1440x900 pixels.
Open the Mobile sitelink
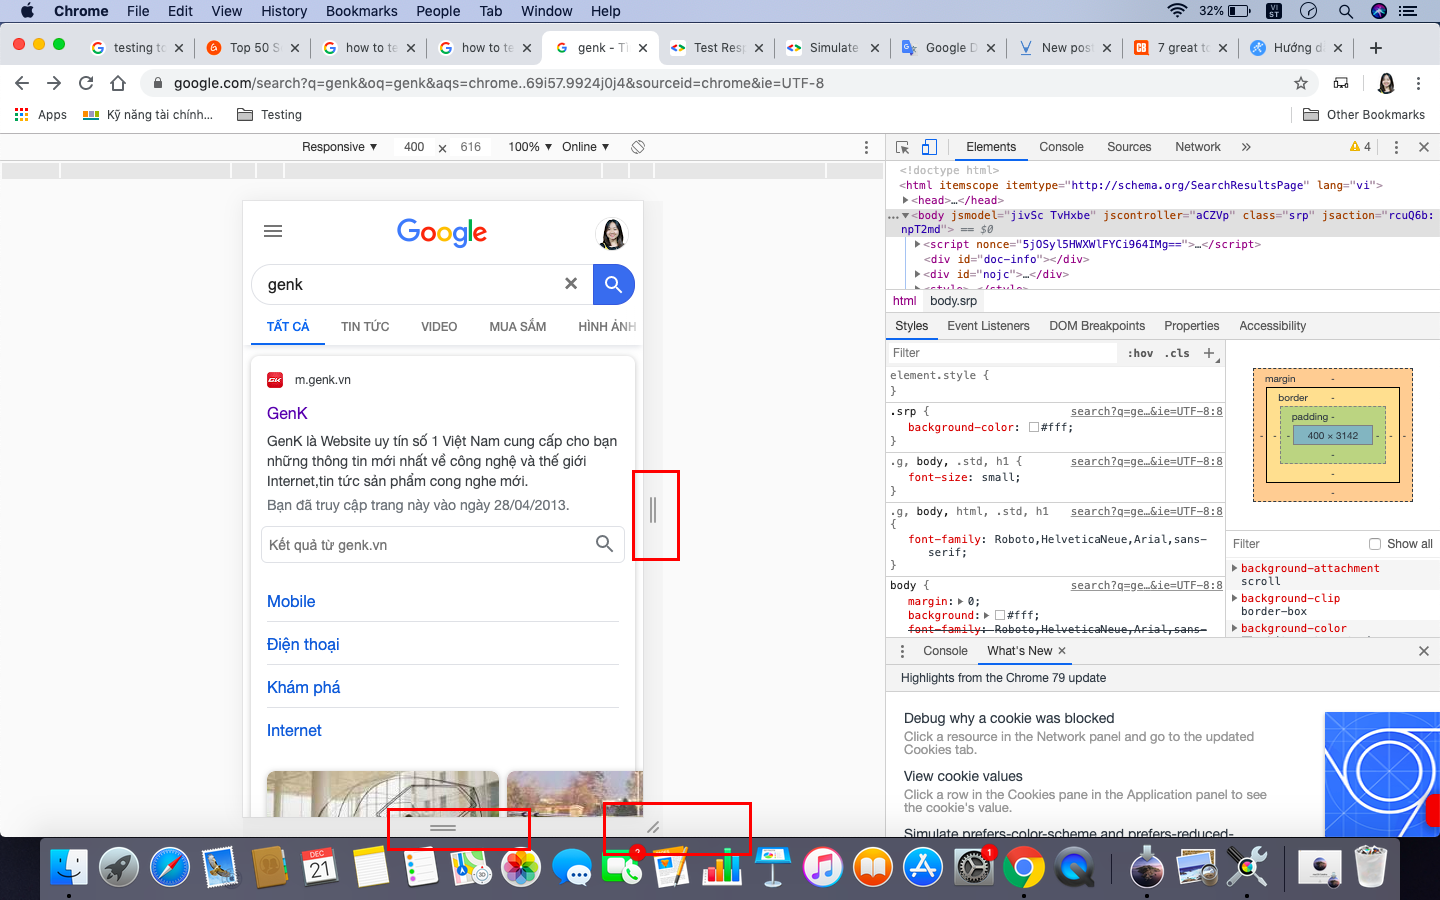coord(291,601)
